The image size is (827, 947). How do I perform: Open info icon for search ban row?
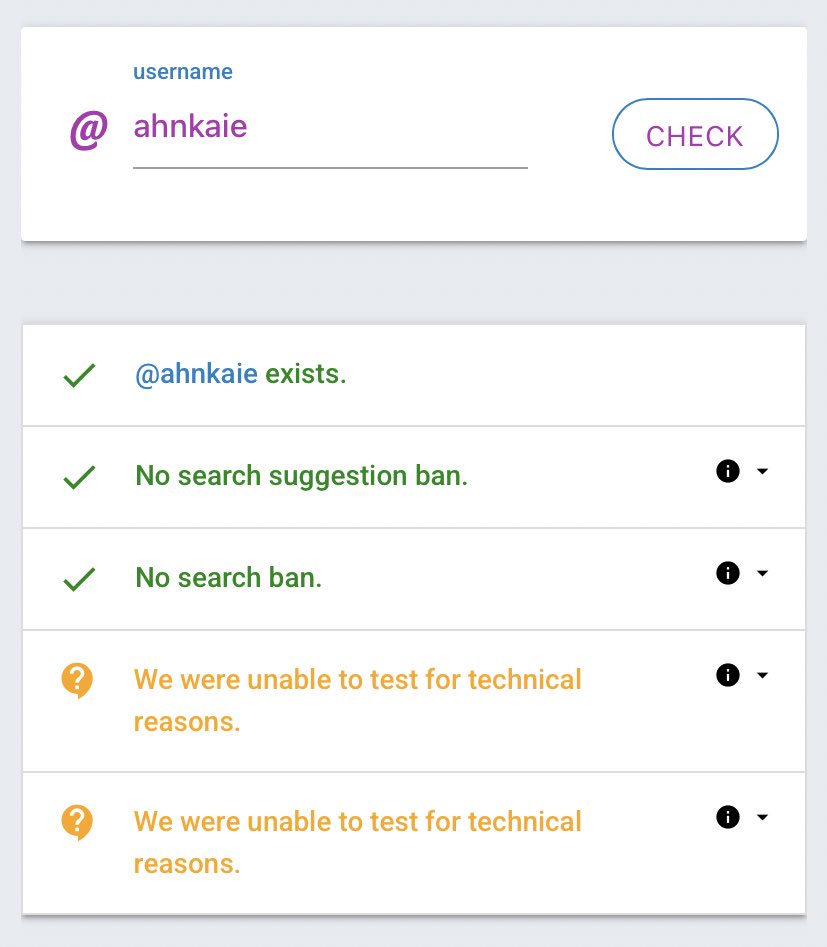(728, 573)
